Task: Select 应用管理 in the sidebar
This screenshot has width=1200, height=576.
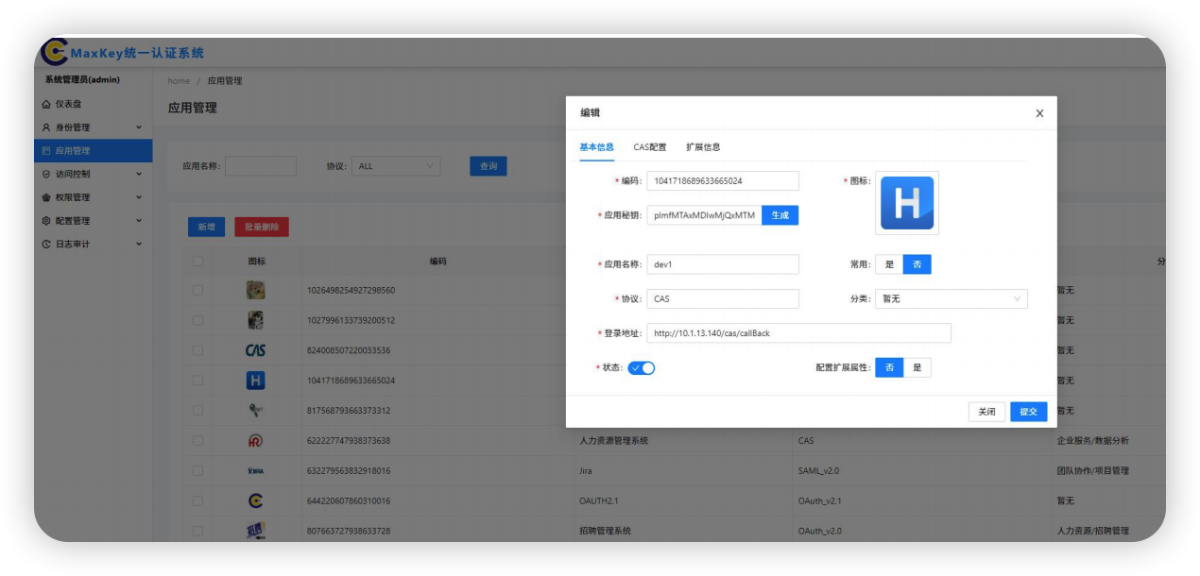Action: click(x=93, y=151)
